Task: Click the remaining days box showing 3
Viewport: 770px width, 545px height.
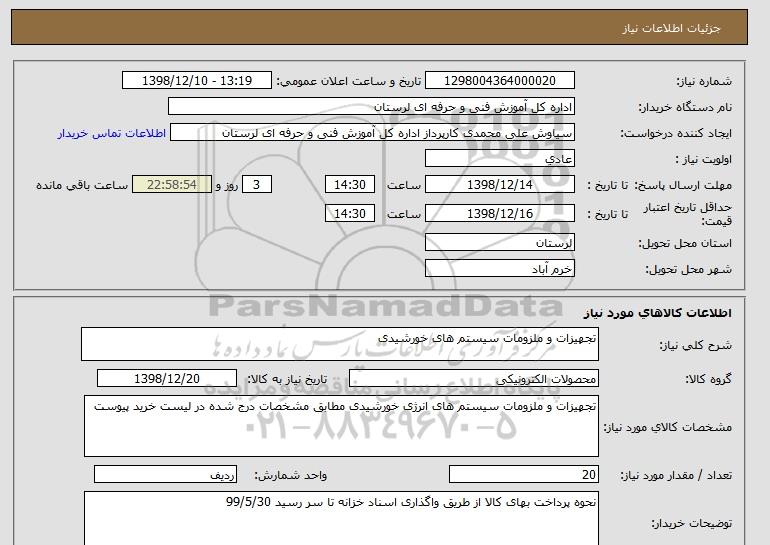Action: (256, 185)
